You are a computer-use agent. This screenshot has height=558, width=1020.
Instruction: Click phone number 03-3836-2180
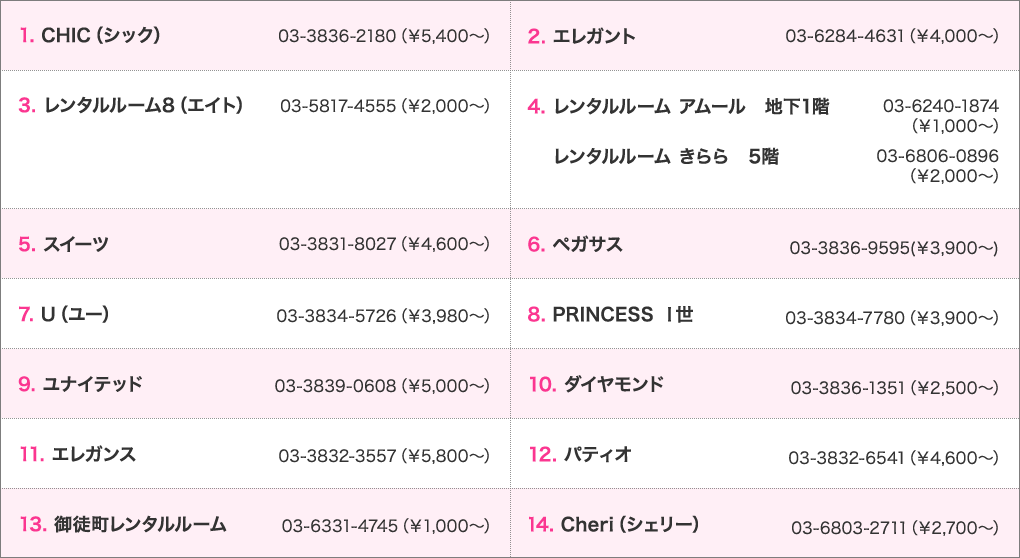(336, 37)
